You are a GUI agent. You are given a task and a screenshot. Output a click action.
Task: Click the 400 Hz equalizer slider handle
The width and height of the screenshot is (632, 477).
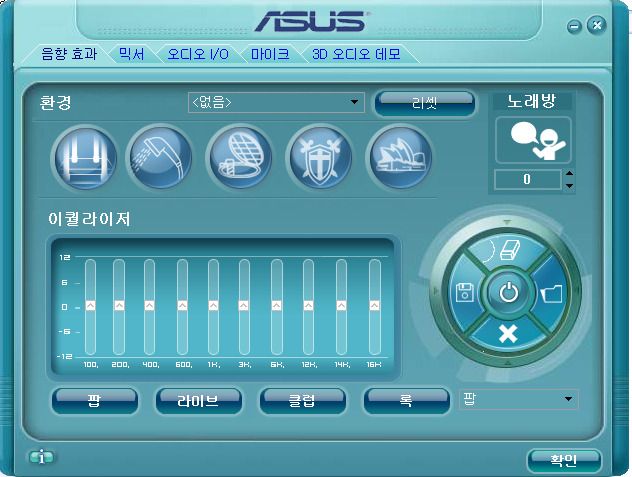(x=150, y=305)
